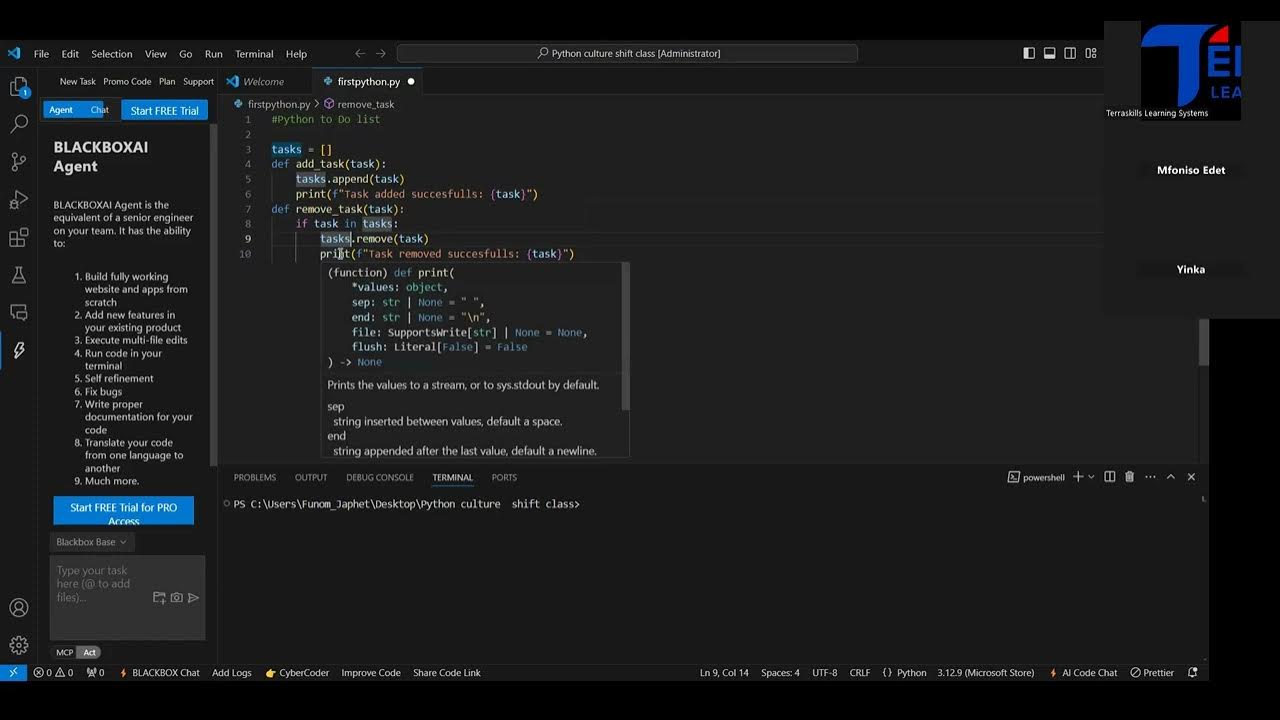This screenshot has height=720, width=1280.
Task: Switch to the OUTPUT panel tab
Action: tap(311, 478)
